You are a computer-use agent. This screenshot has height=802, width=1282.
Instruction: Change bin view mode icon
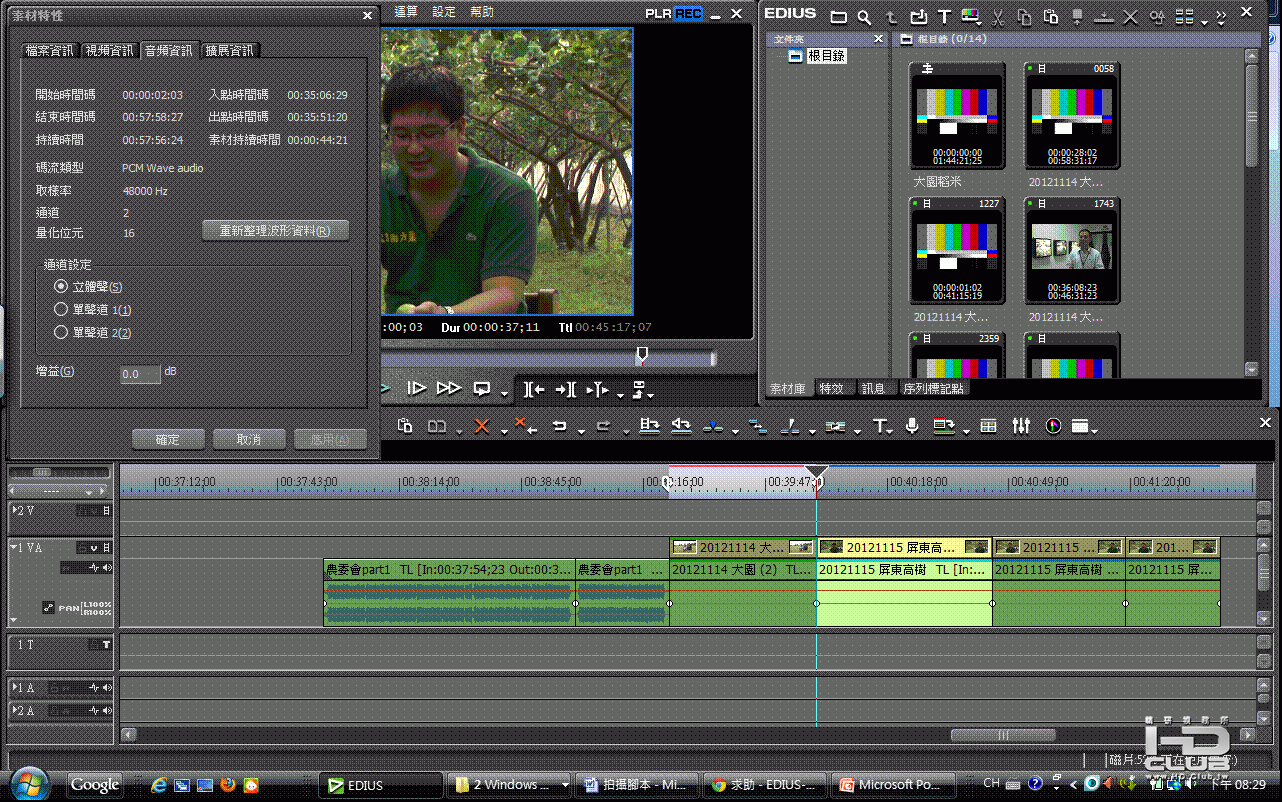(x=1184, y=17)
